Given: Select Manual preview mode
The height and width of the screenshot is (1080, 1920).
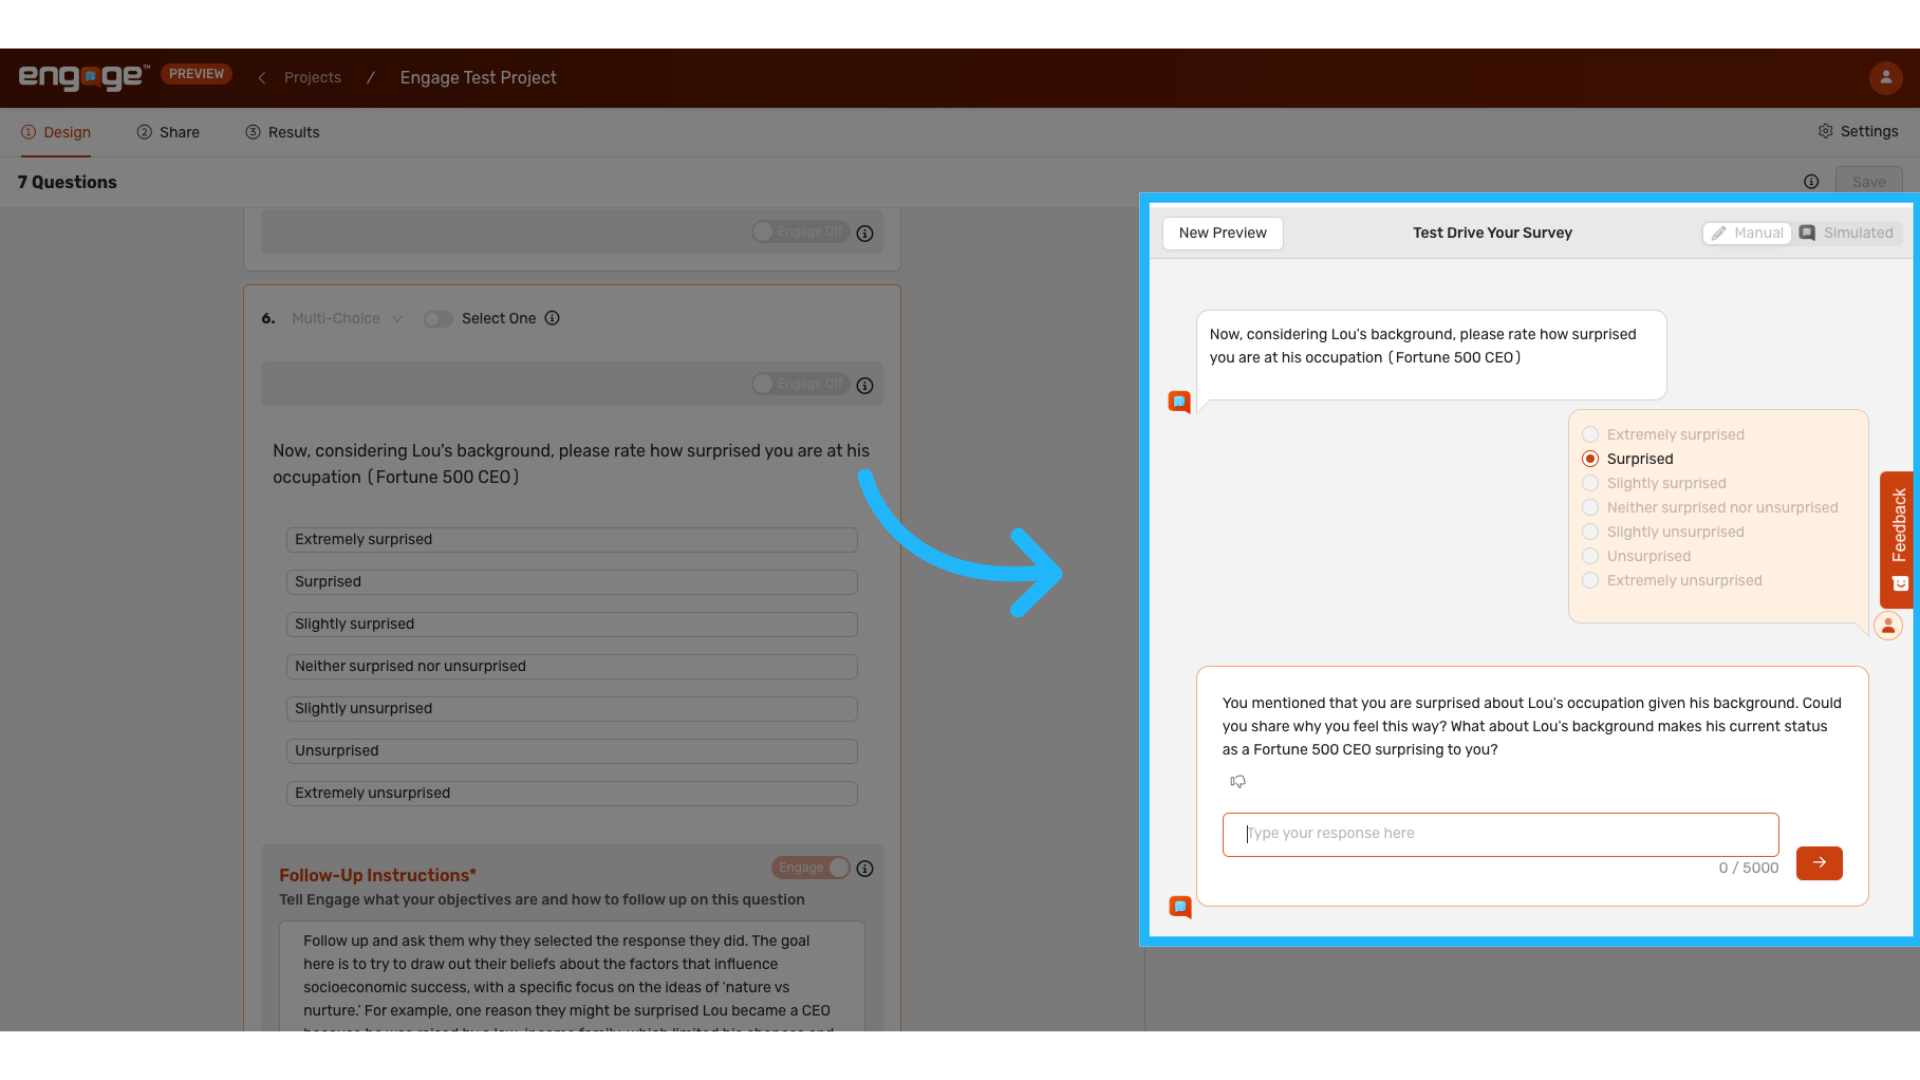Looking at the screenshot, I should pyautogui.click(x=1747, y=233).
